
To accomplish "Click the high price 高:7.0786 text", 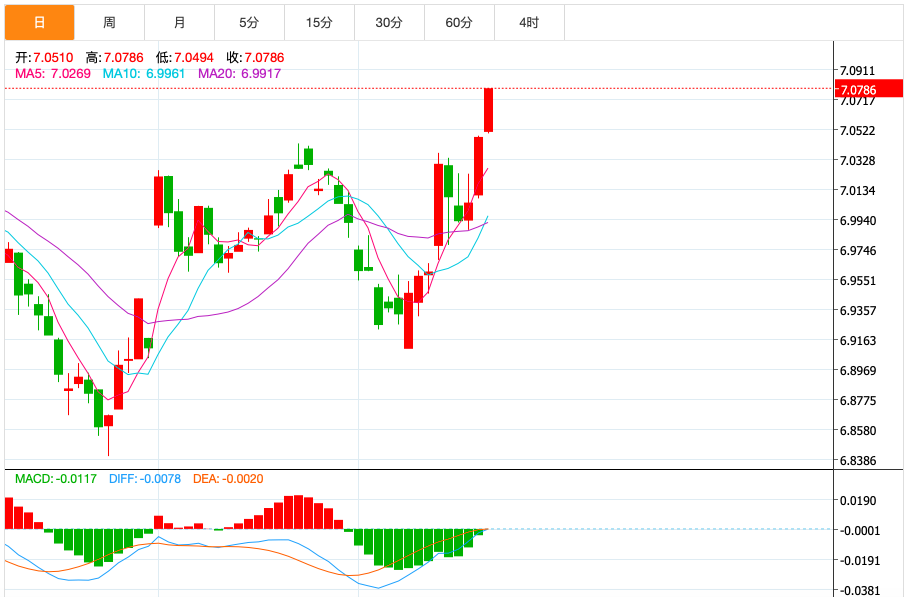I will pos(115,58).
